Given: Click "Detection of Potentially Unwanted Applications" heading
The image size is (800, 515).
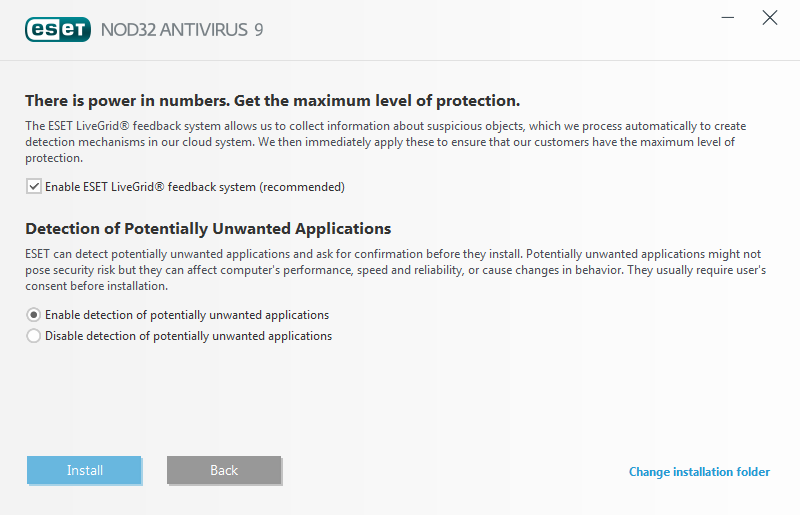Looking at the screenshot, I should point(208,229).
